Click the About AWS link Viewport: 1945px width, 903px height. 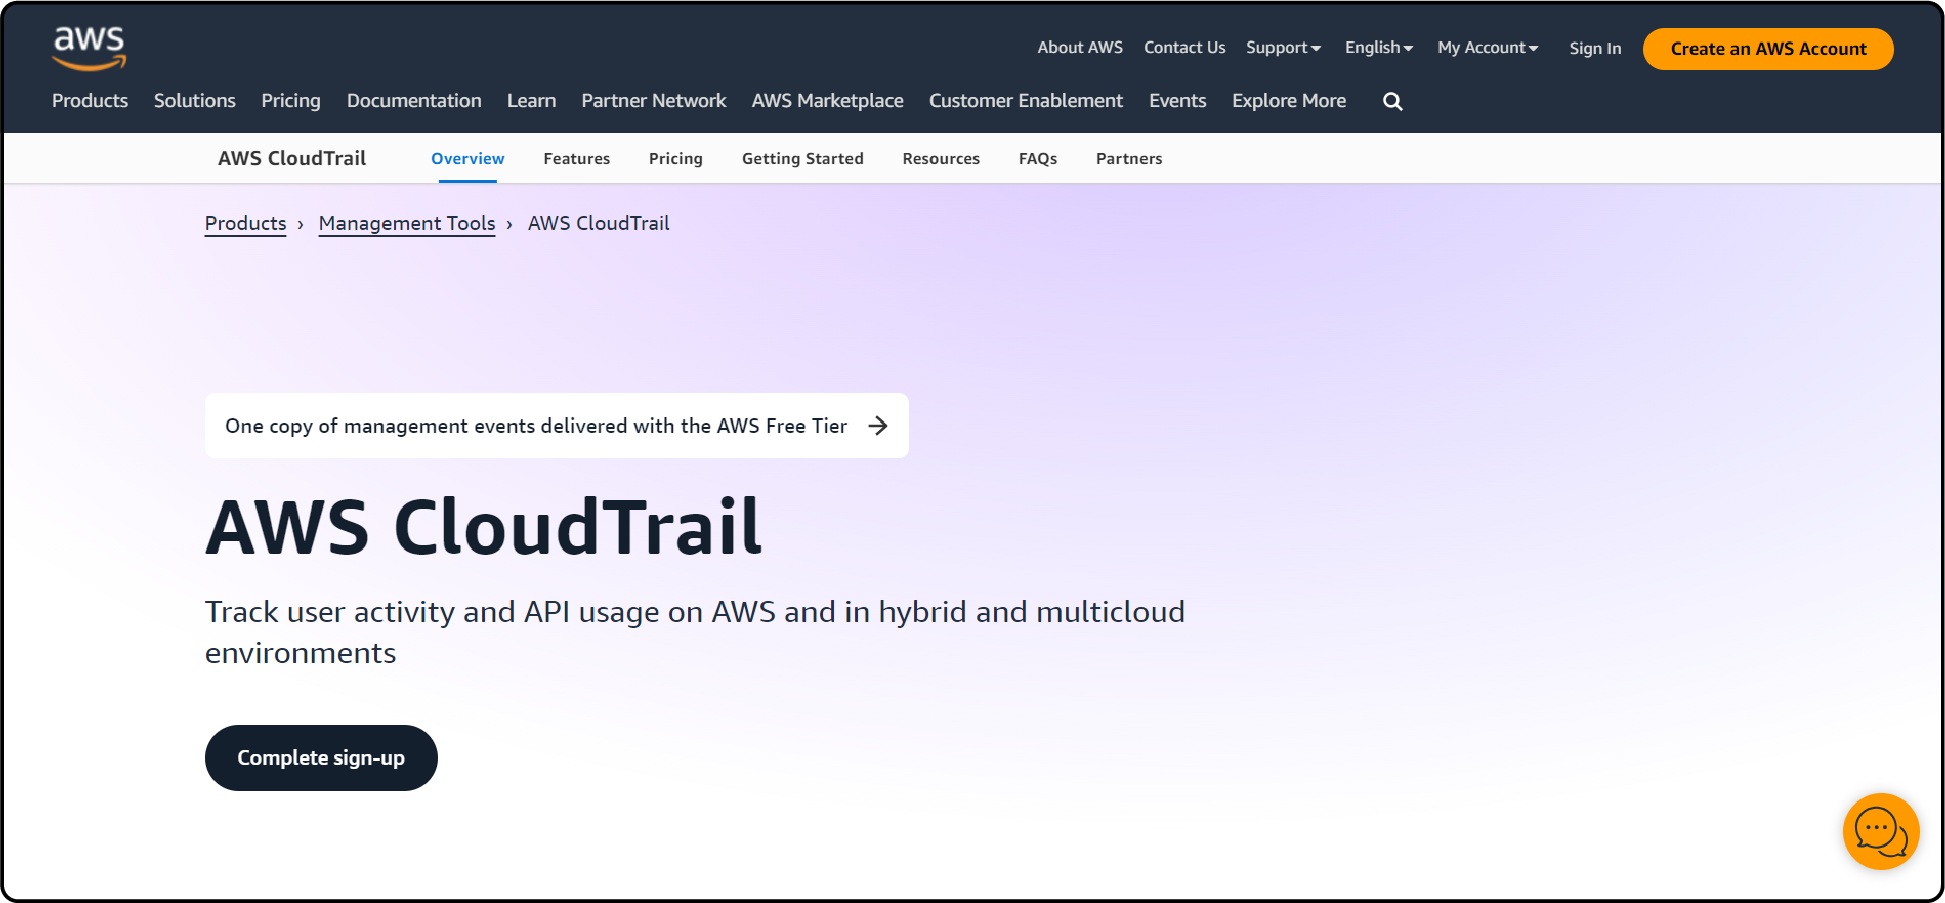tap(1080, 48)
